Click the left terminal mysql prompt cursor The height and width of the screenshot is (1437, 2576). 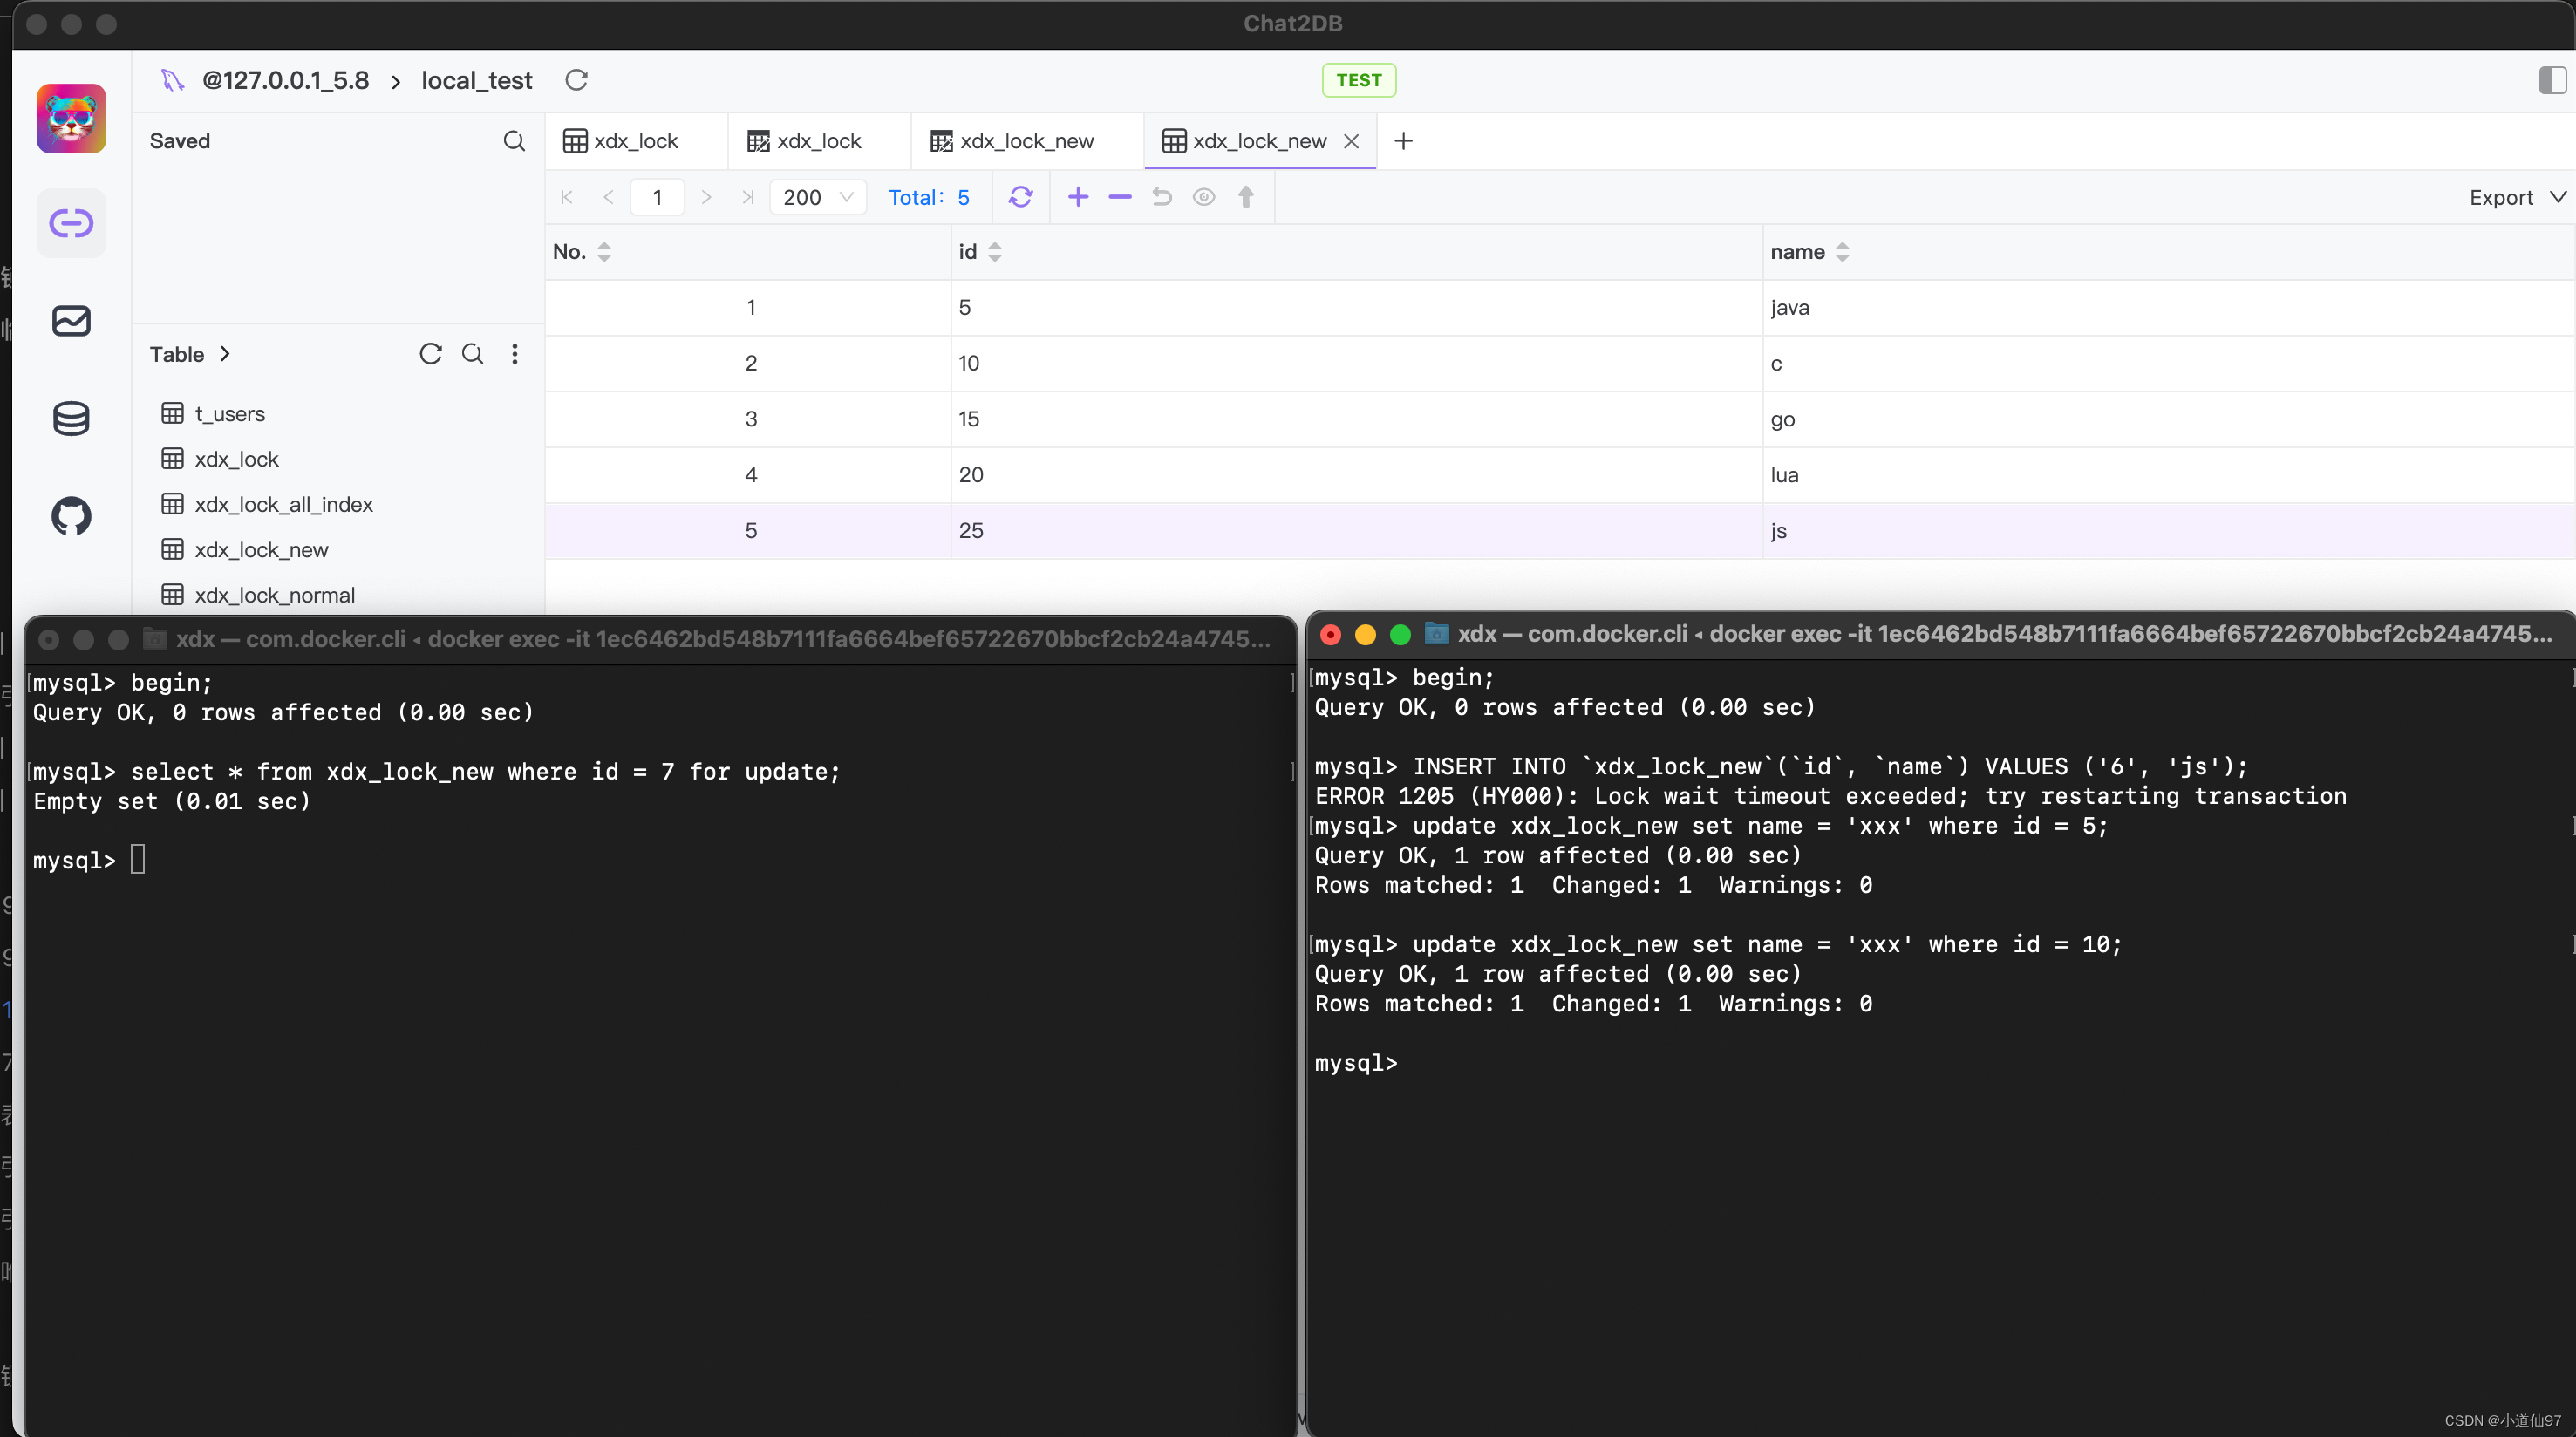pos(138,859)
